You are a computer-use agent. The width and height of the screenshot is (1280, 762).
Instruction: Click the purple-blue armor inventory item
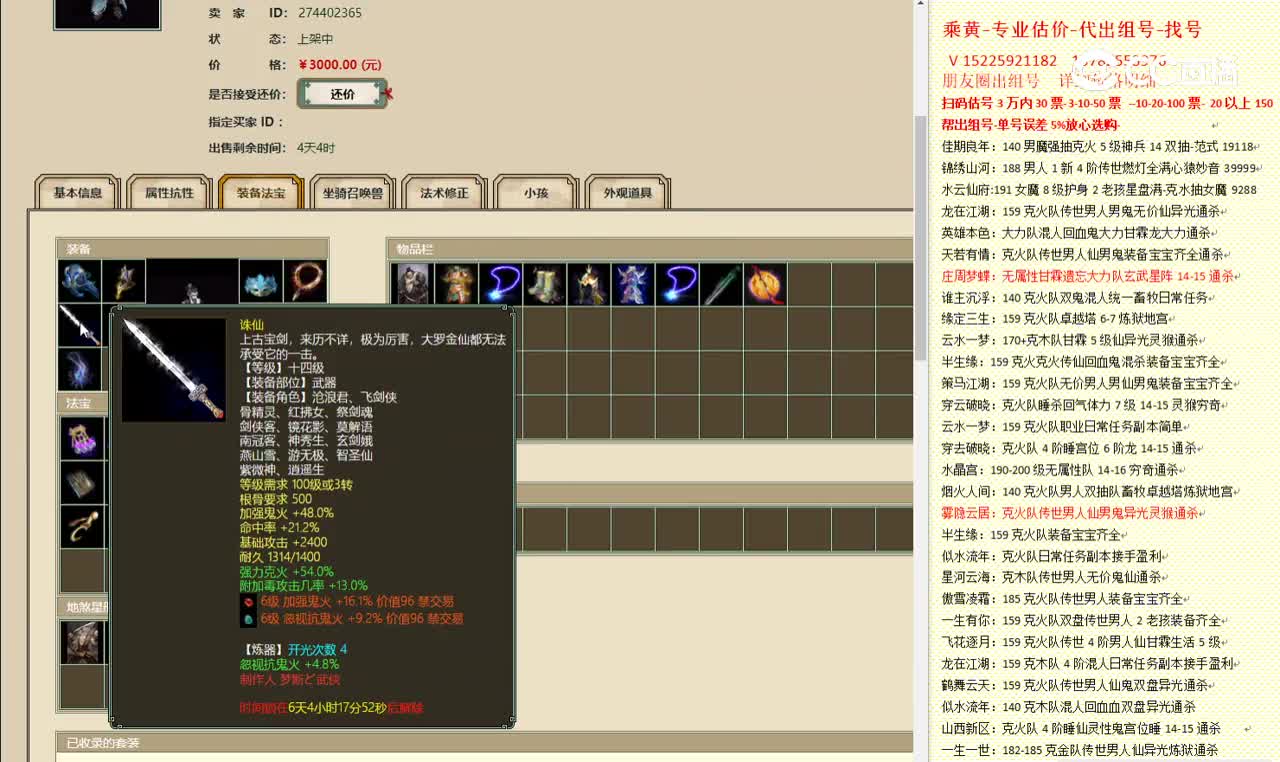point(632,284)
